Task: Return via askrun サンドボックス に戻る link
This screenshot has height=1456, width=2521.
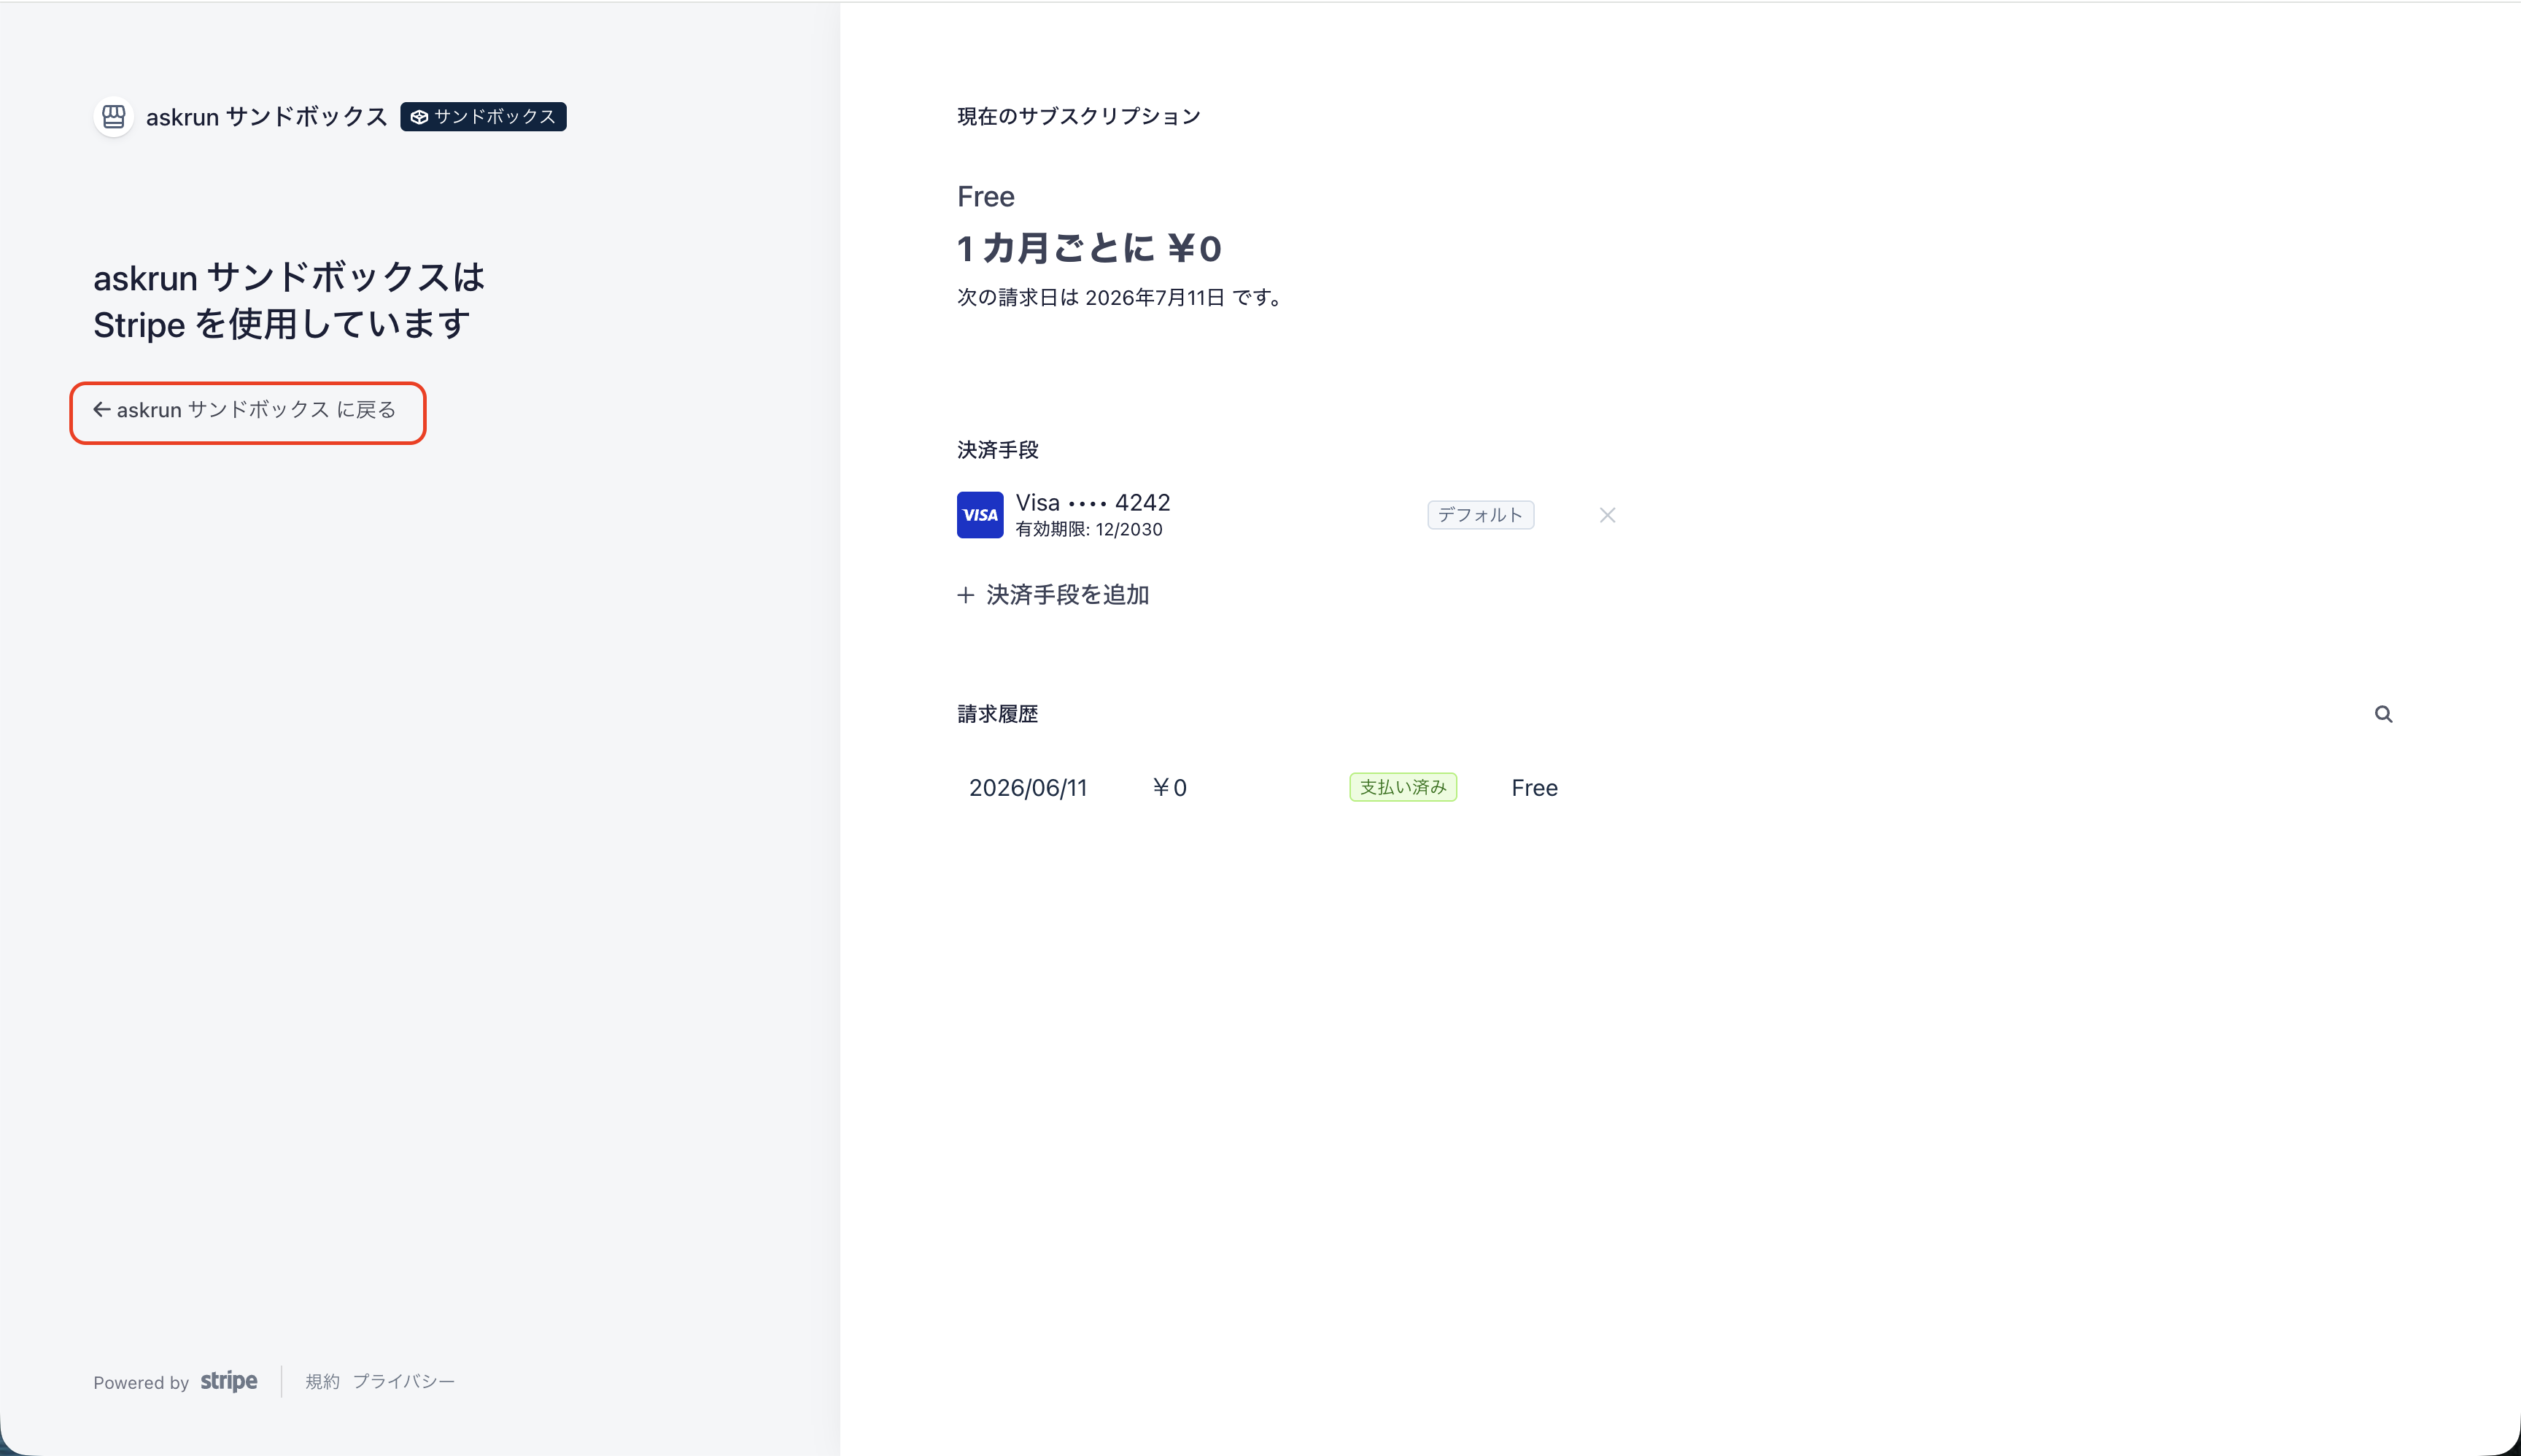Action: pyautogui.click(x=245, y=410)
